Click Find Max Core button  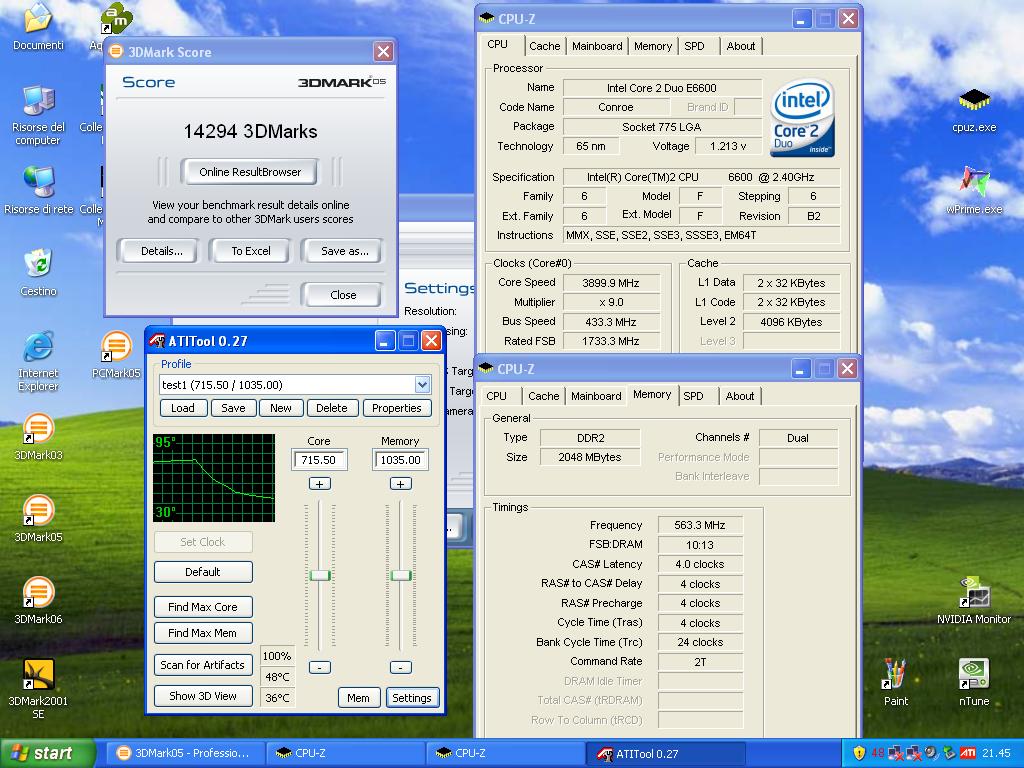tap(203, 607)
